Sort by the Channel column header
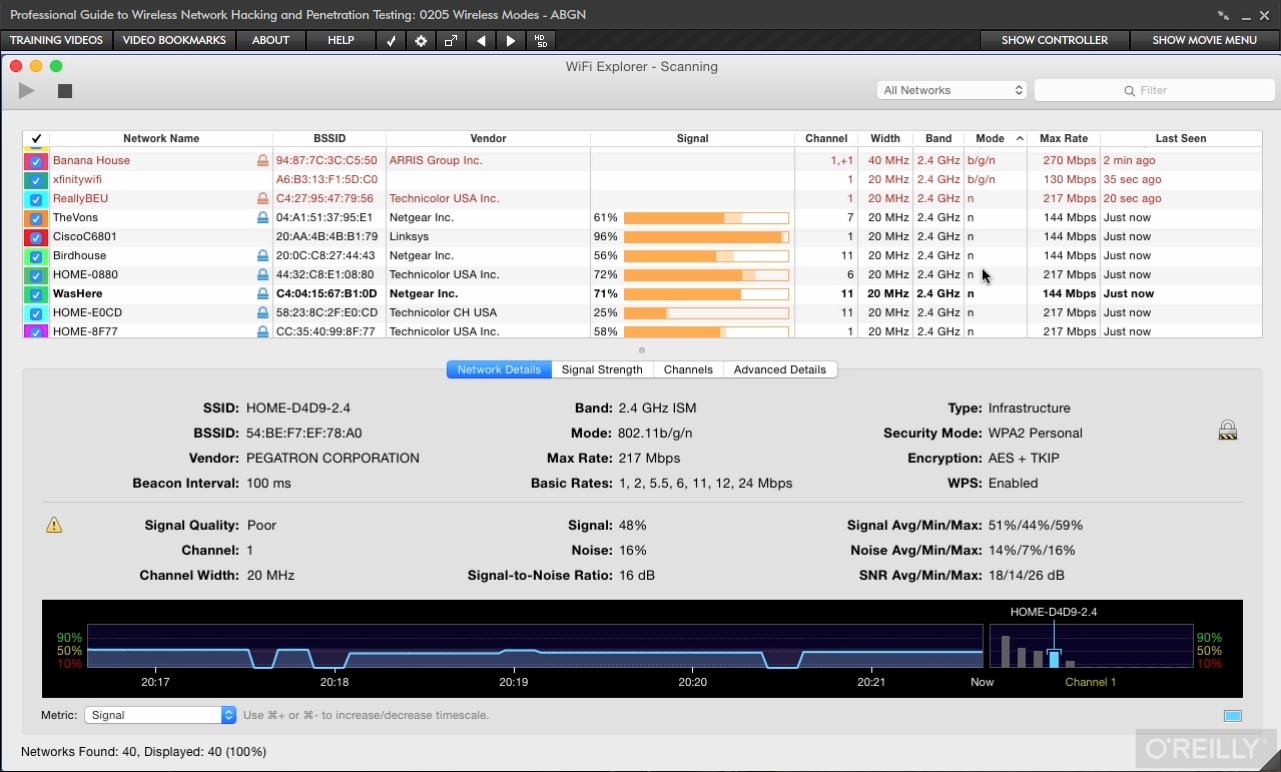This screenshot has width=1281, height=772. (x=826, y=138)
